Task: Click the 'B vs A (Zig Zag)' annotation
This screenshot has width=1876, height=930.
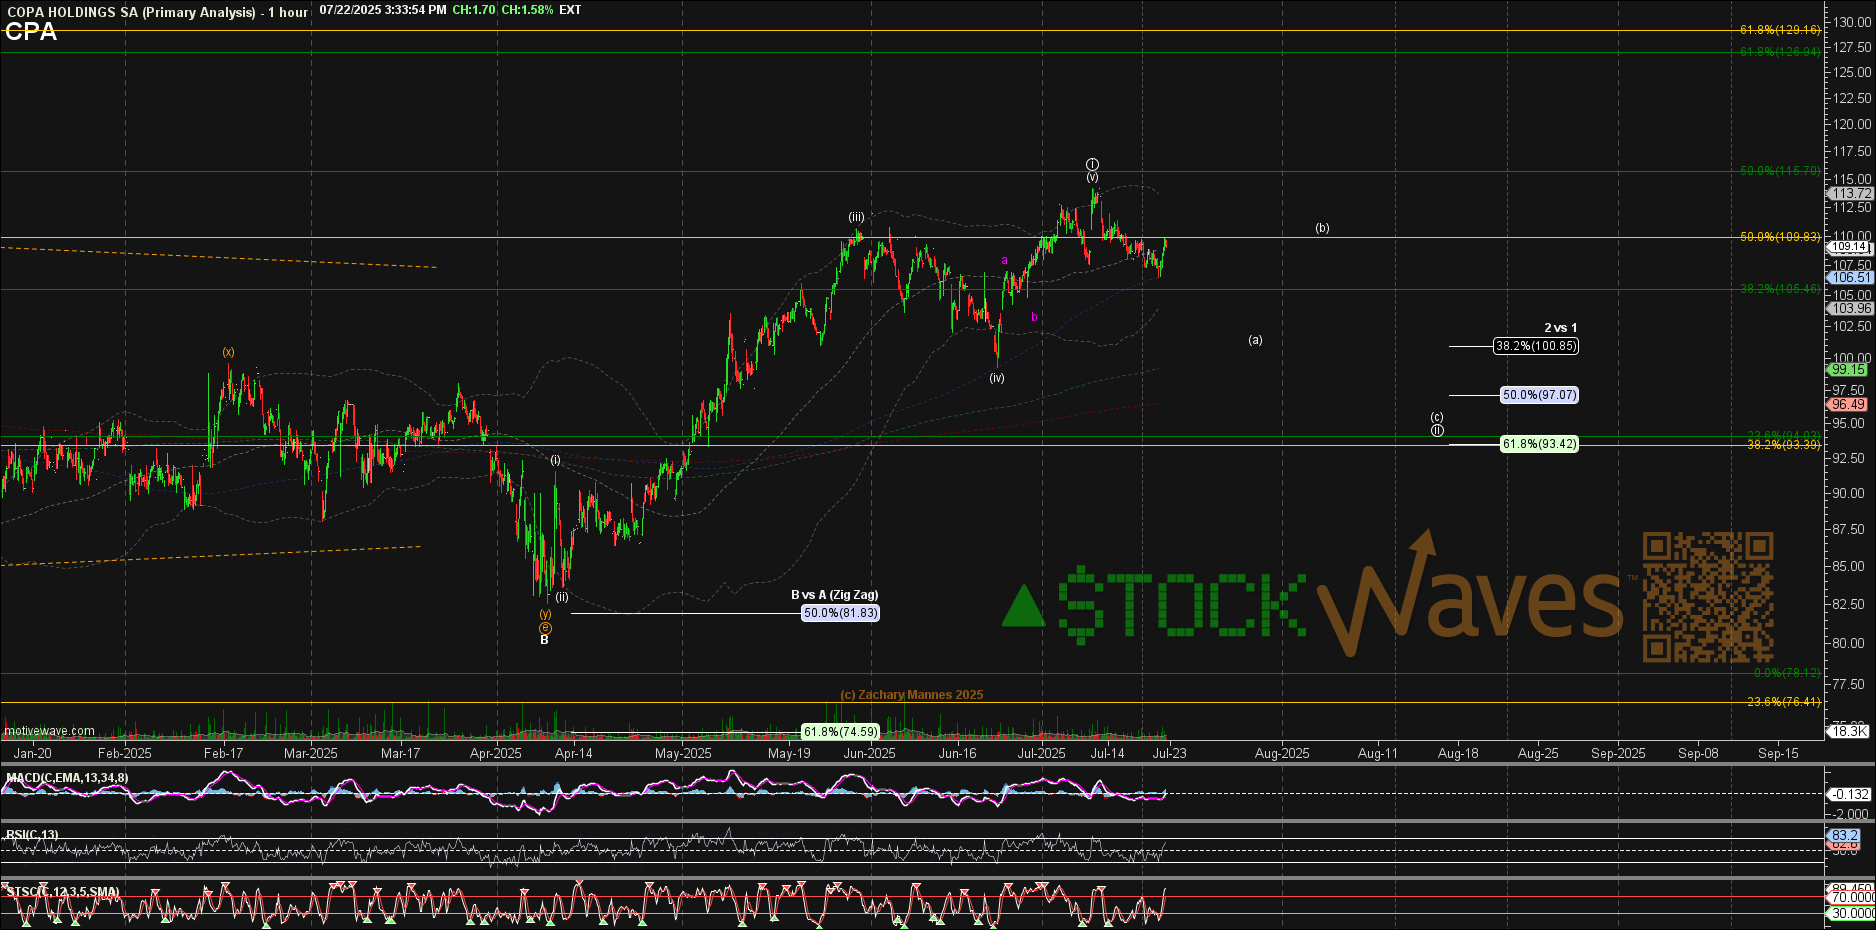Action: [835, 595]
